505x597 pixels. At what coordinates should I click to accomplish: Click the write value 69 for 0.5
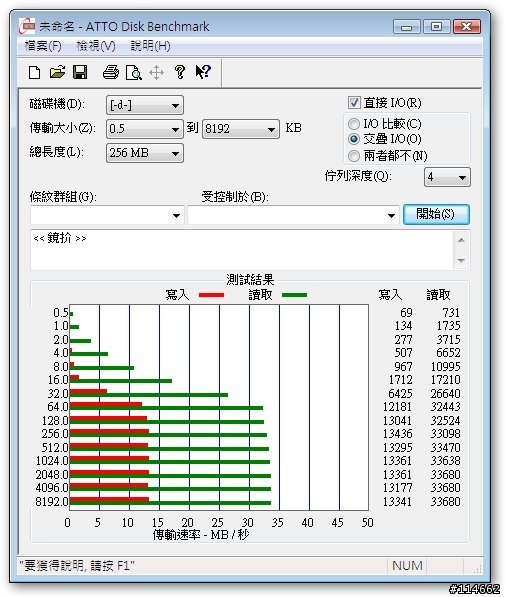click(x=406, y=313)
